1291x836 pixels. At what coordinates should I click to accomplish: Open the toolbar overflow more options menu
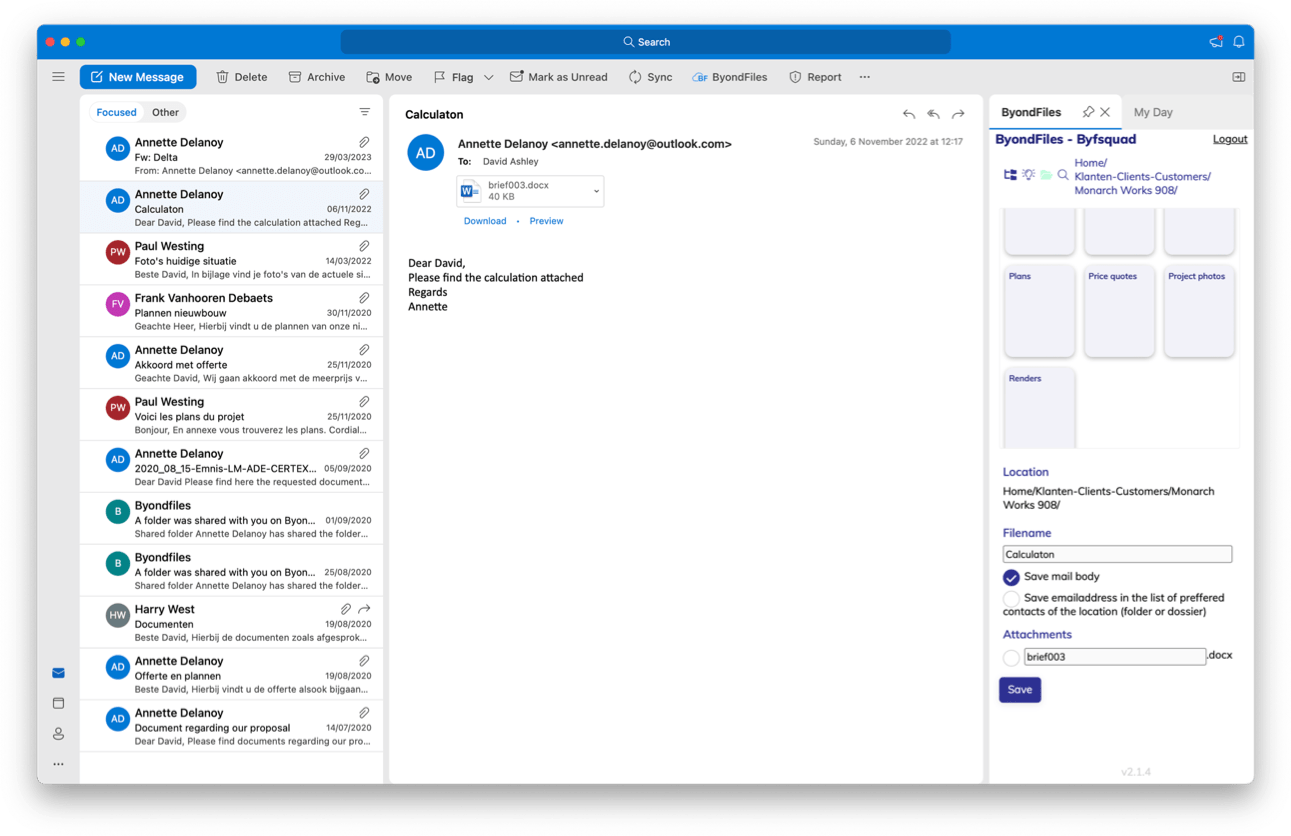click(x=864, y=77)
